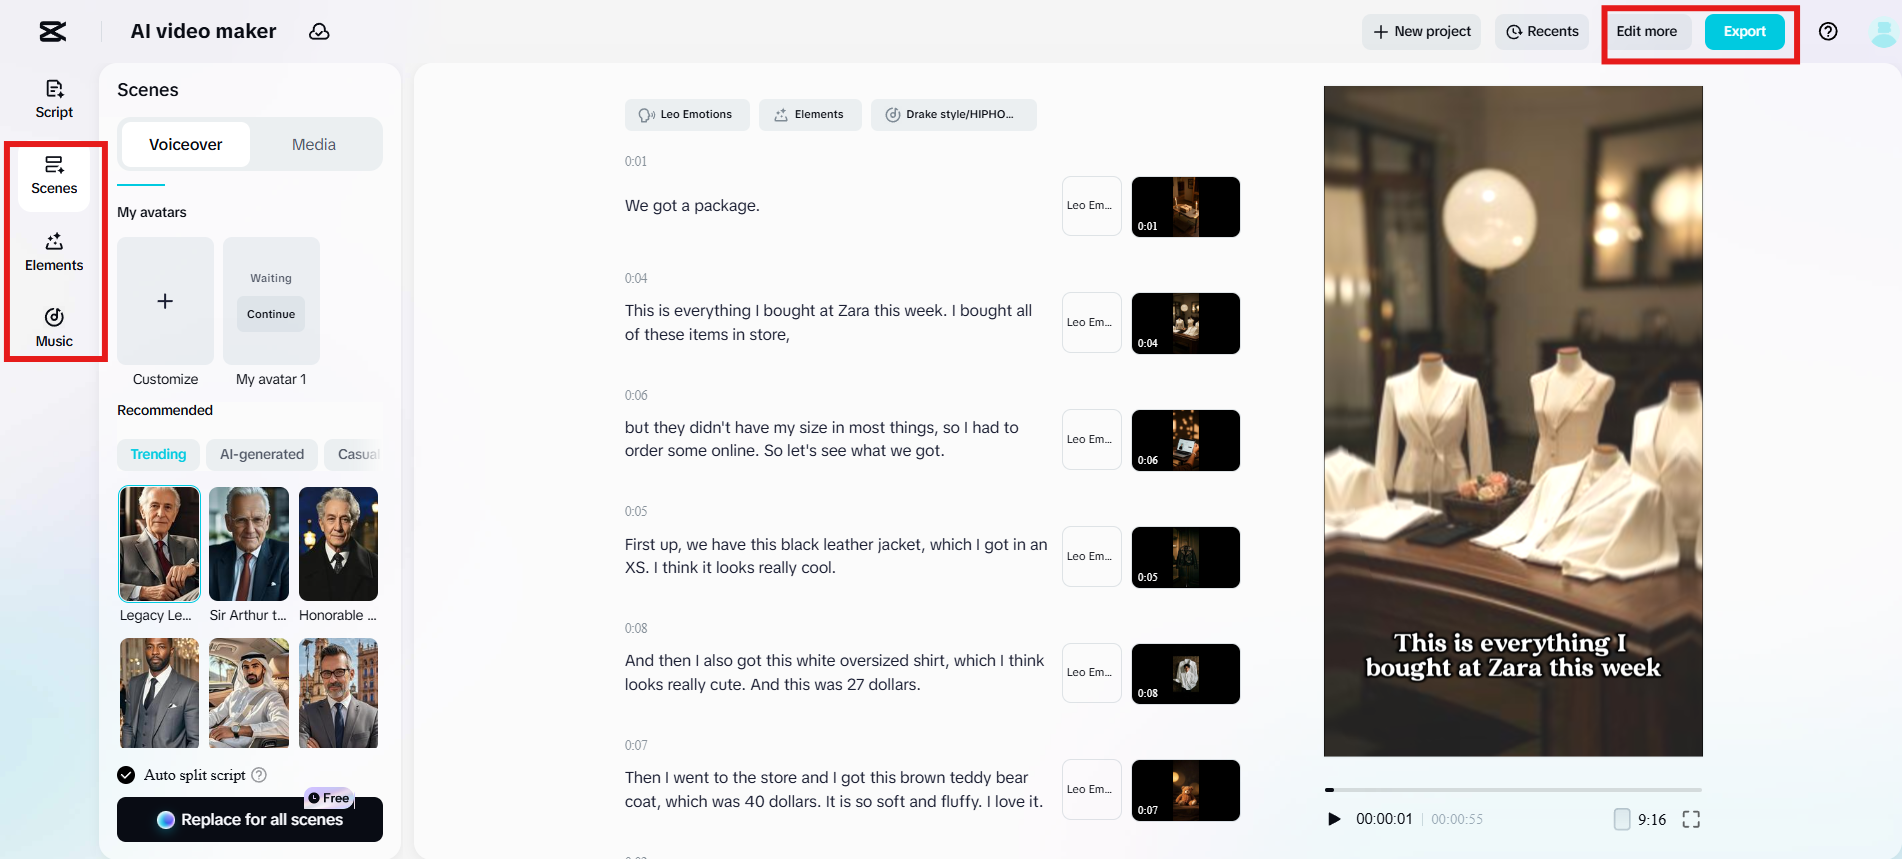Choose the Sir Arthur avatar
The width and height of the screenshot is (1902, 859).
coord(249,544)
